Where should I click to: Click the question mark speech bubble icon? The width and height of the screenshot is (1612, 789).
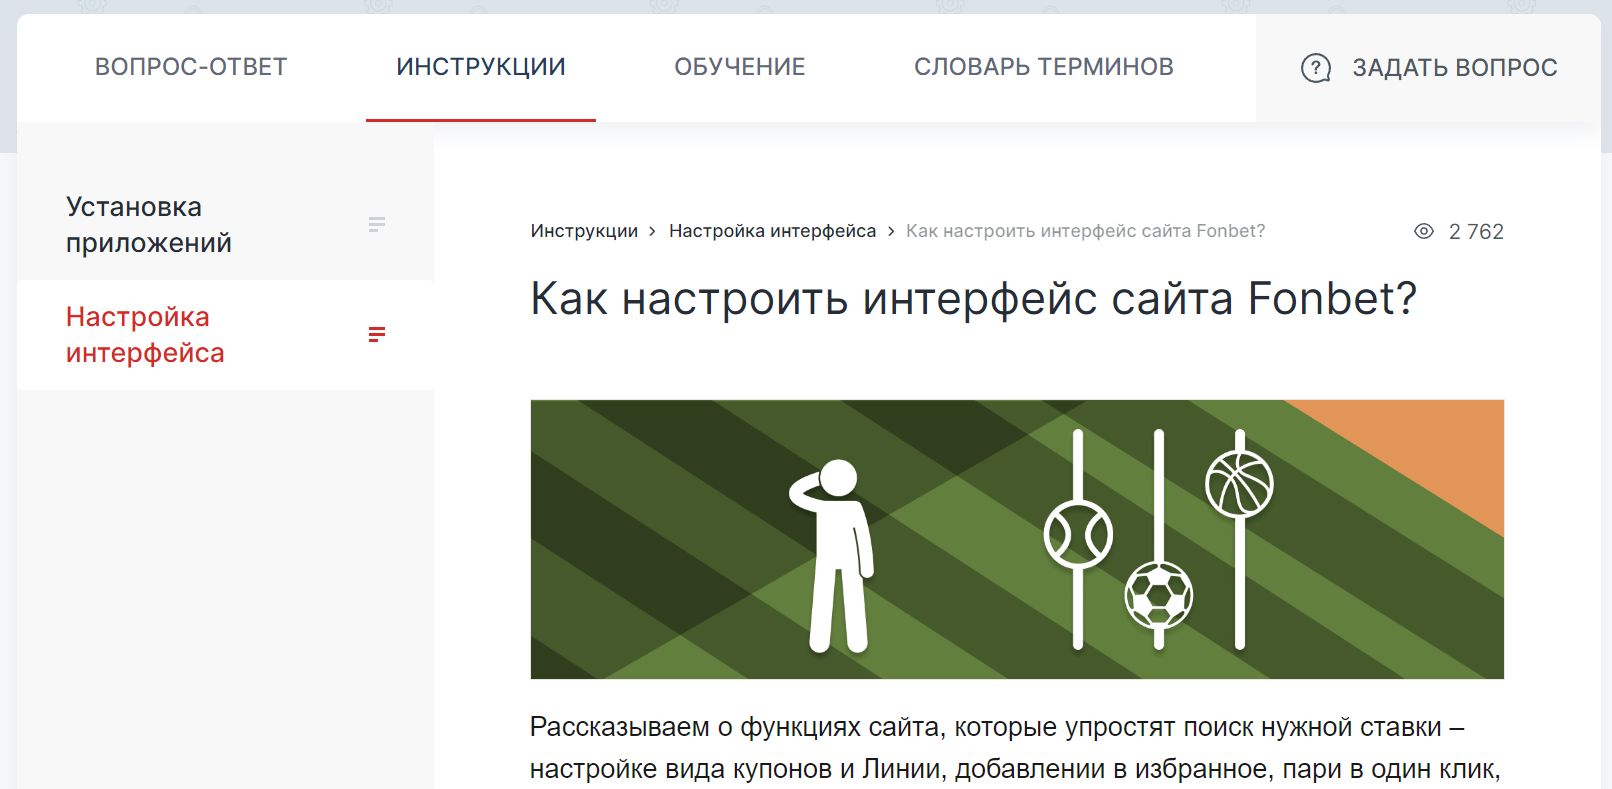pyautogui.click(x=1316, y=68)
